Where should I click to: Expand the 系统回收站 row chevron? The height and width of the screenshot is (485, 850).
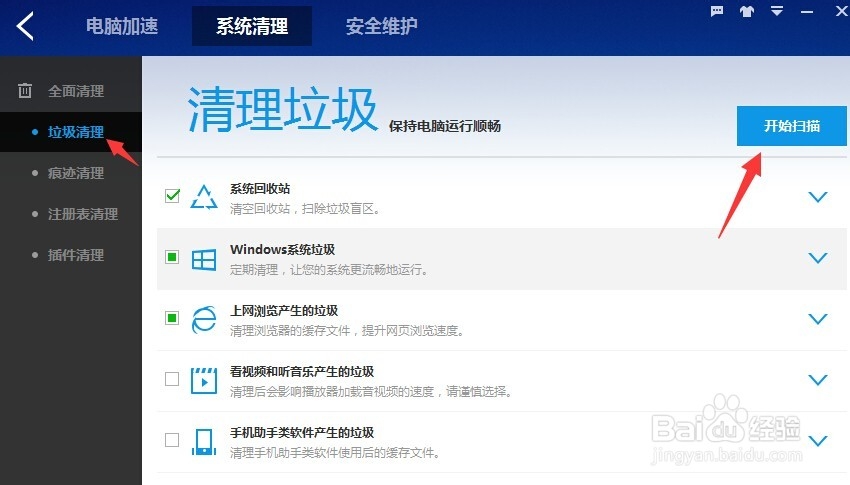(x=817, y=197)
